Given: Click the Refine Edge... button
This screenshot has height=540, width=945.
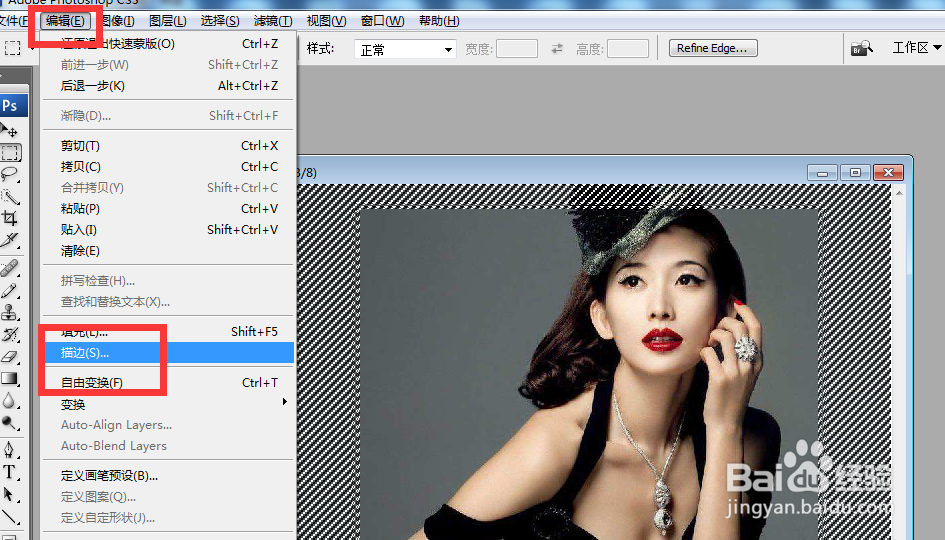Looking at the screenshot, I should click(713, 48).
